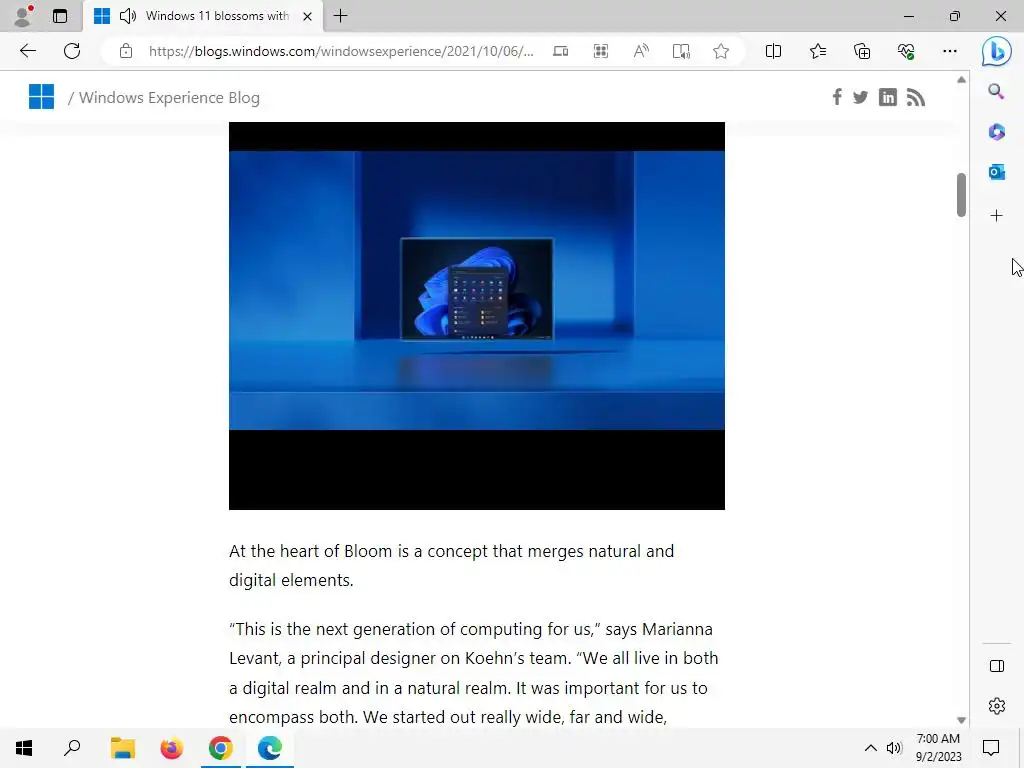Click the Windows logo on blog header

click(x=41, y=97)
